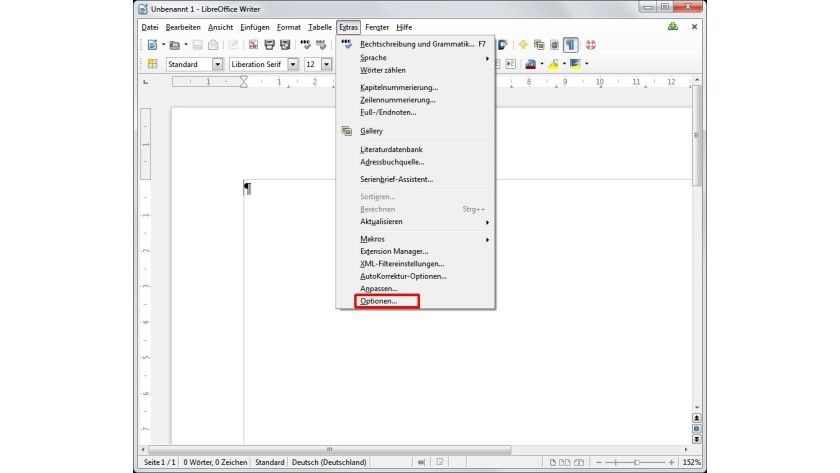Click the navigation circle button
The width and height of the screenshot is (840, 473).
(696, 429)
